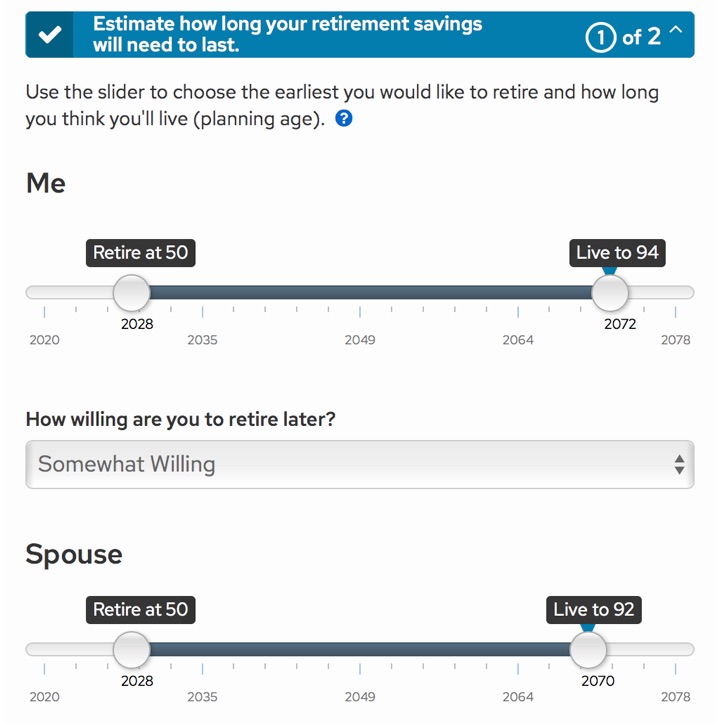Click the 'Retire at 50' tooltip under Me

[140, 253]
